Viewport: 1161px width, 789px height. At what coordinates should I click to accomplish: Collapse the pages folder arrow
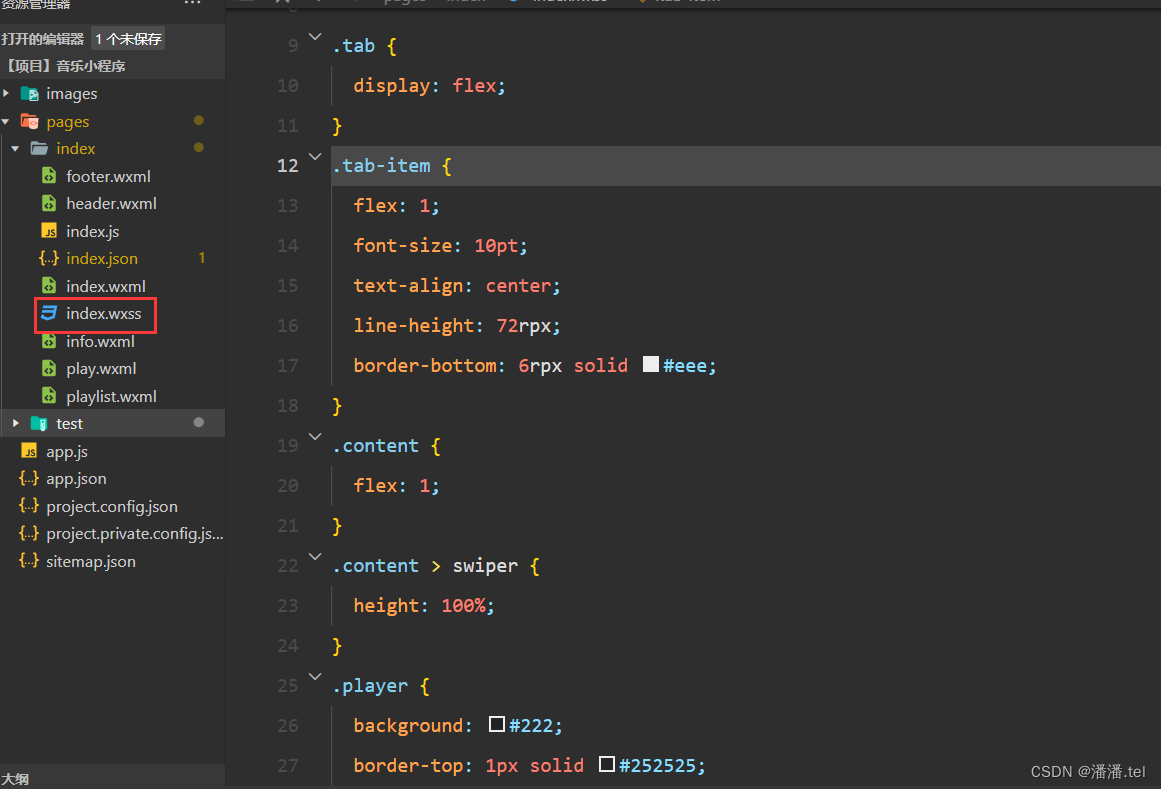[x=6, y=121]
